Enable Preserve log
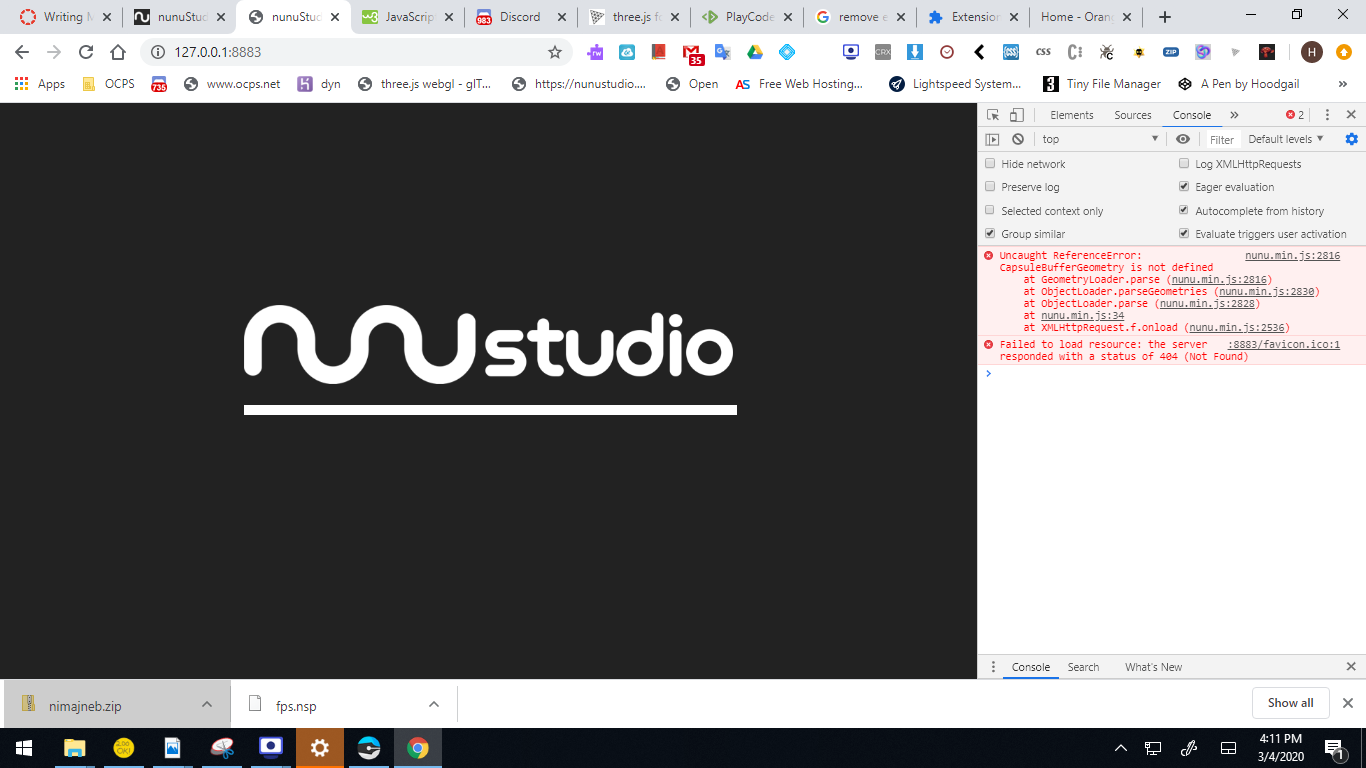The image size is (1366, 768). (x=990, y=186)
